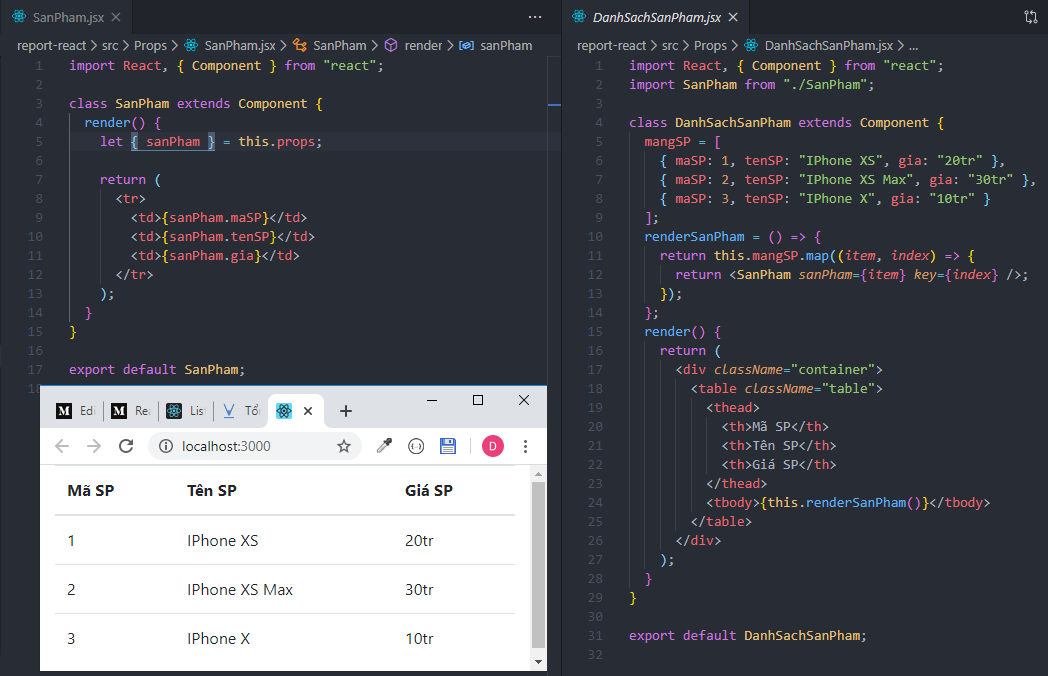Click the localhost:3000 address bar
1048x676 pixels.
pos(240,446)
